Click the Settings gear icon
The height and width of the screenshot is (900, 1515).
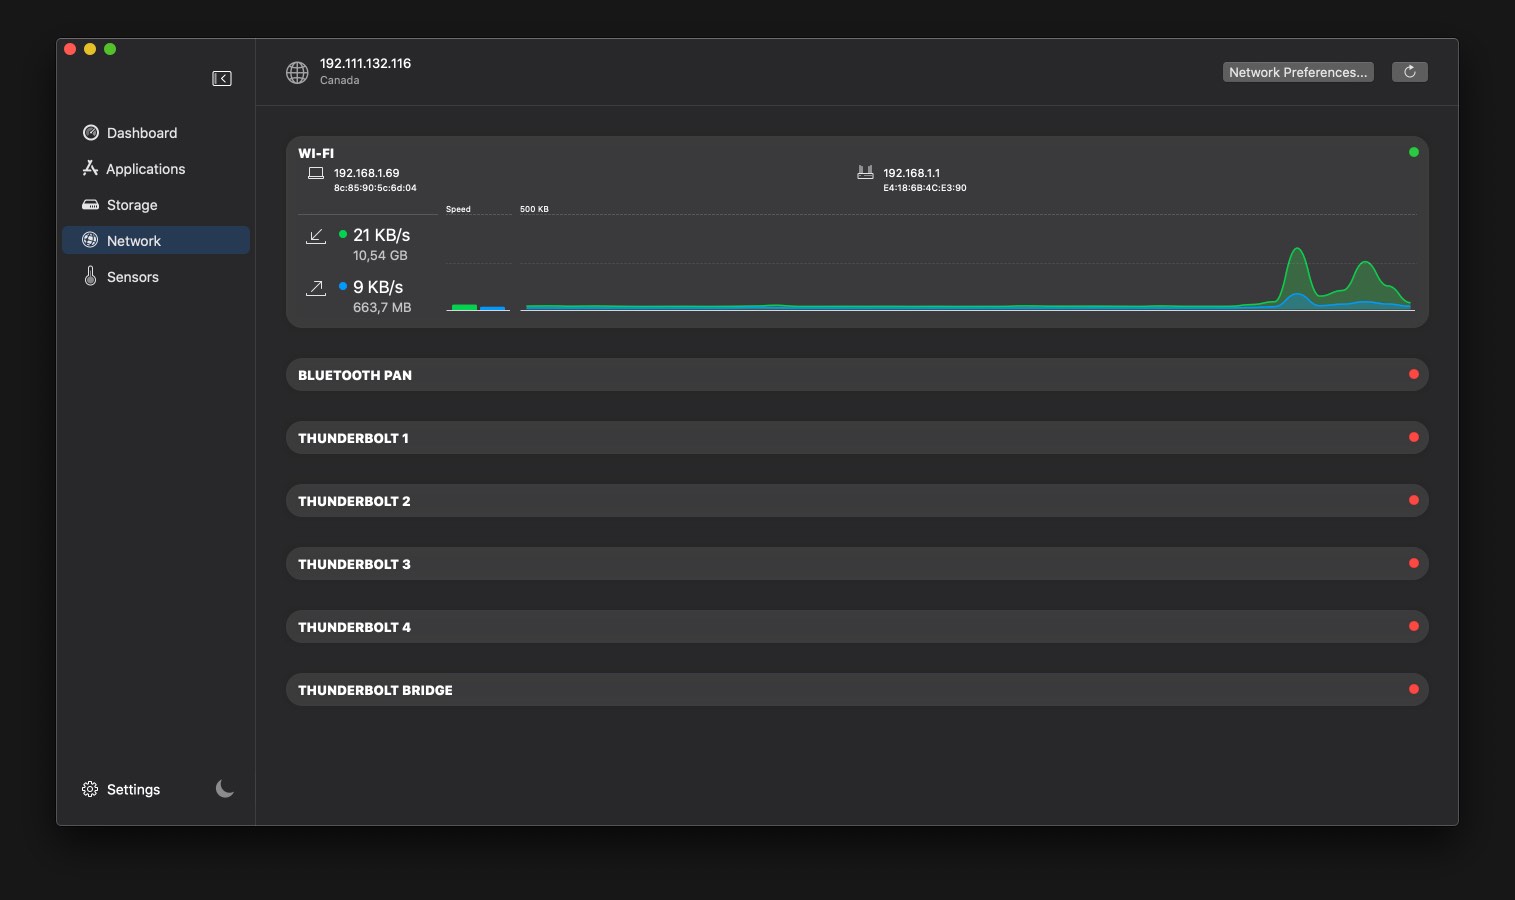tap(90, 789)
